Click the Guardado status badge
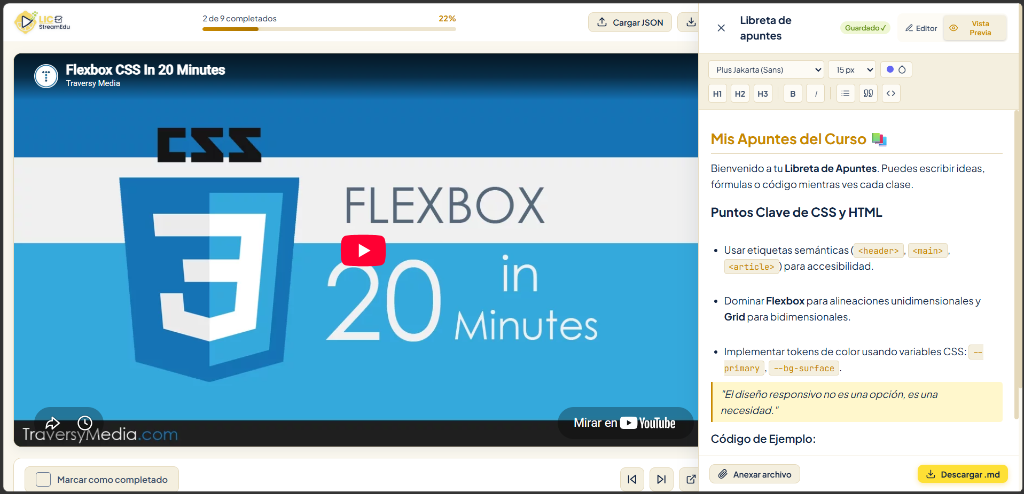 tap(865, 28)
